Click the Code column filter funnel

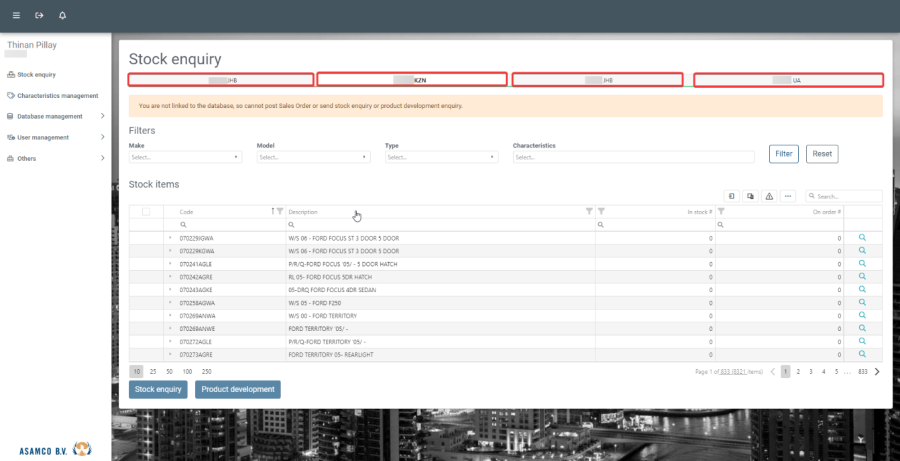(279, 211)
